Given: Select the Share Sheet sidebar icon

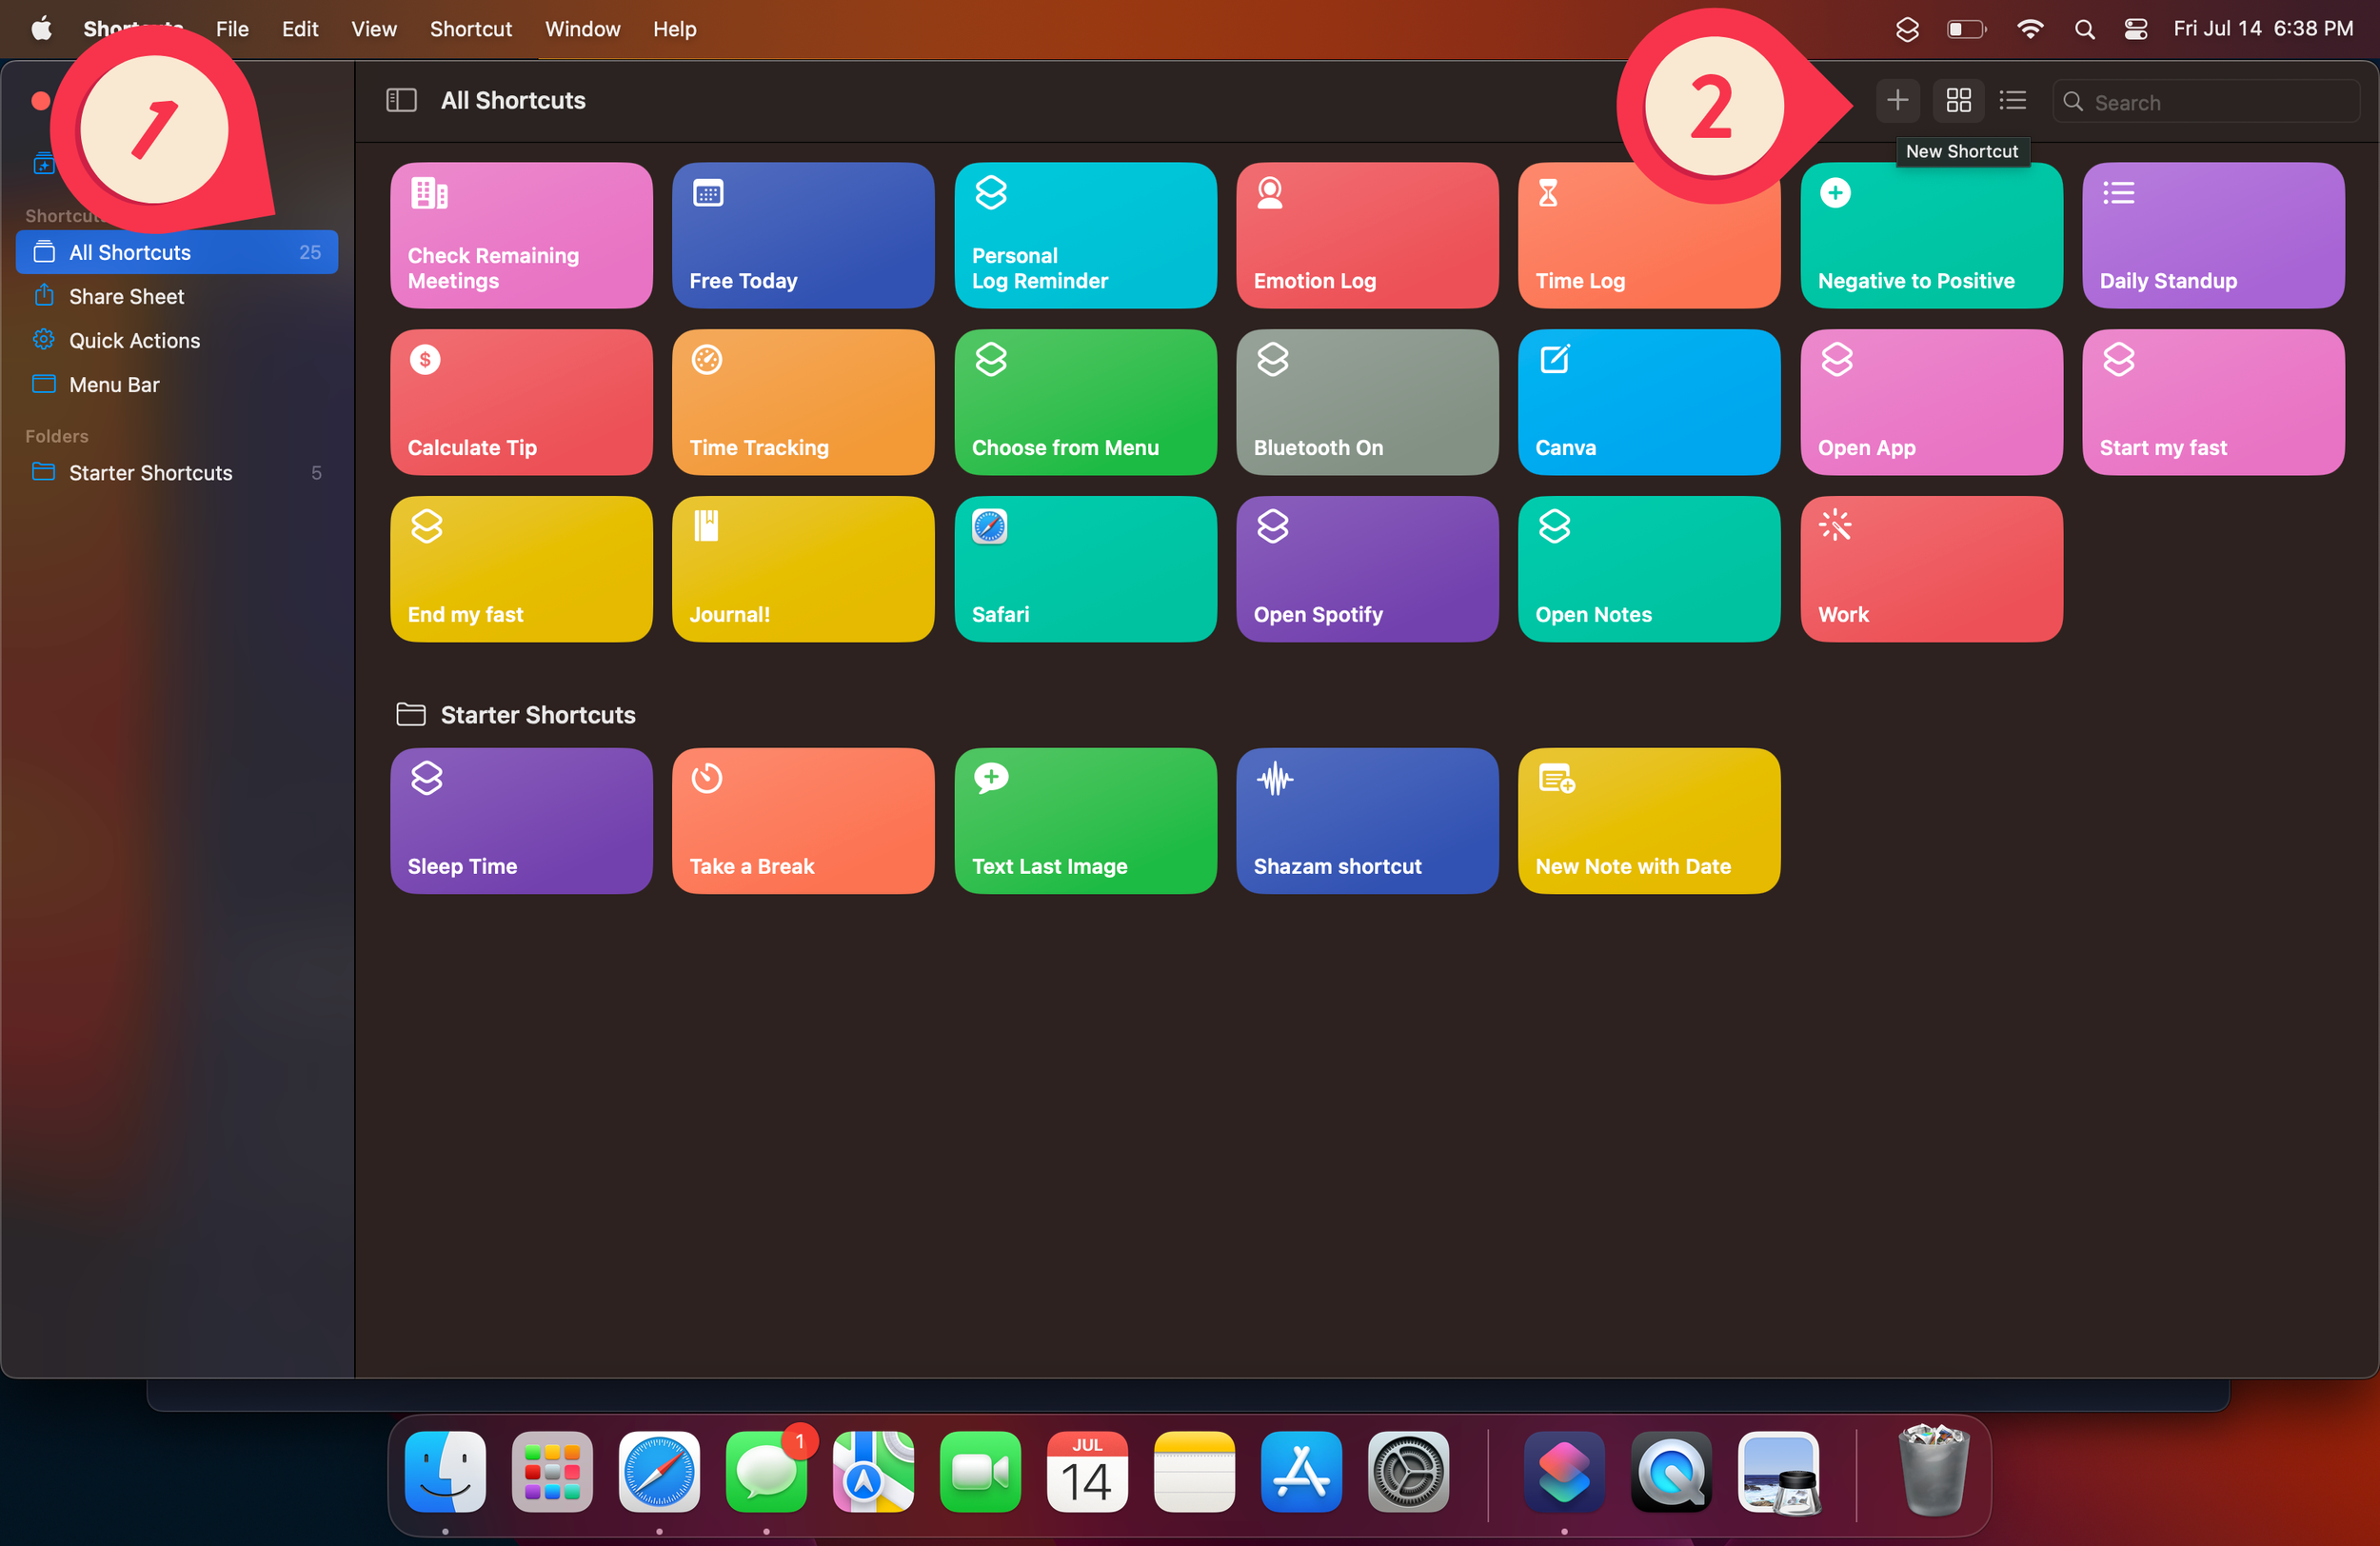Looking at the screenshot, I should tap(44, 296).
